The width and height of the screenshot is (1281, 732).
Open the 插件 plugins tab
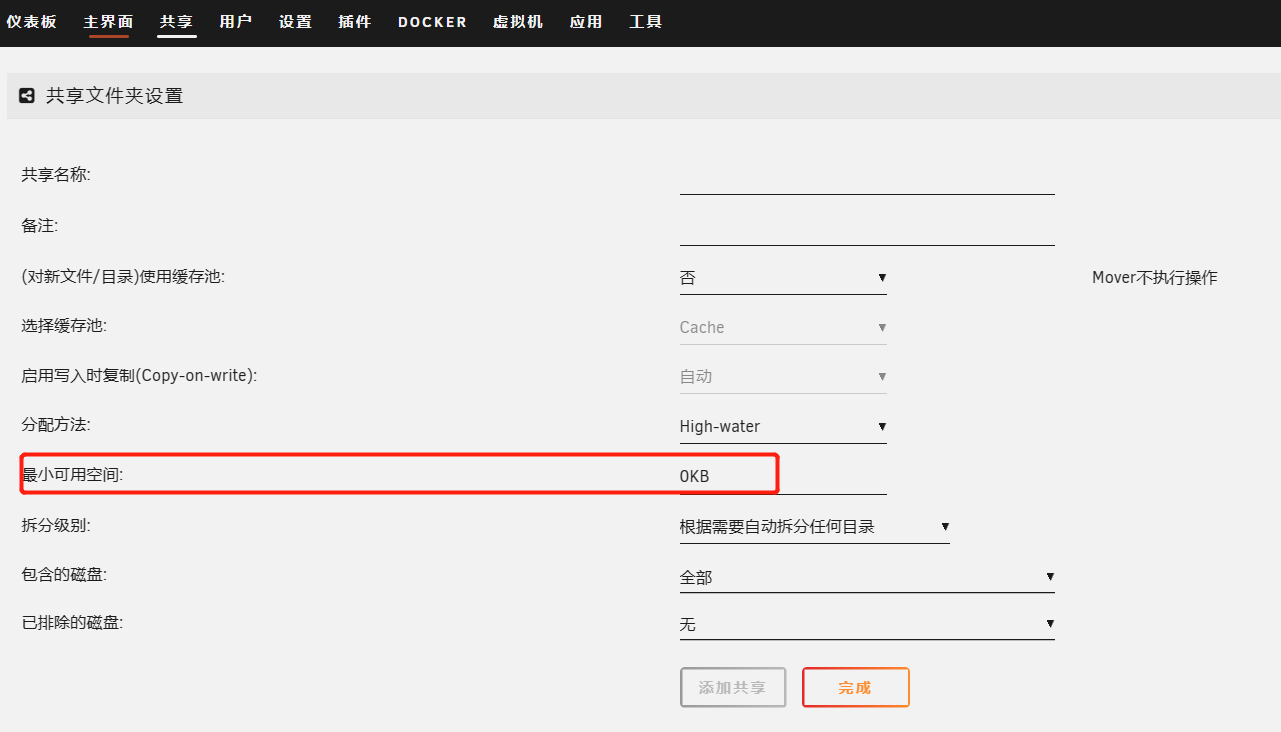(x=355, y=21)
